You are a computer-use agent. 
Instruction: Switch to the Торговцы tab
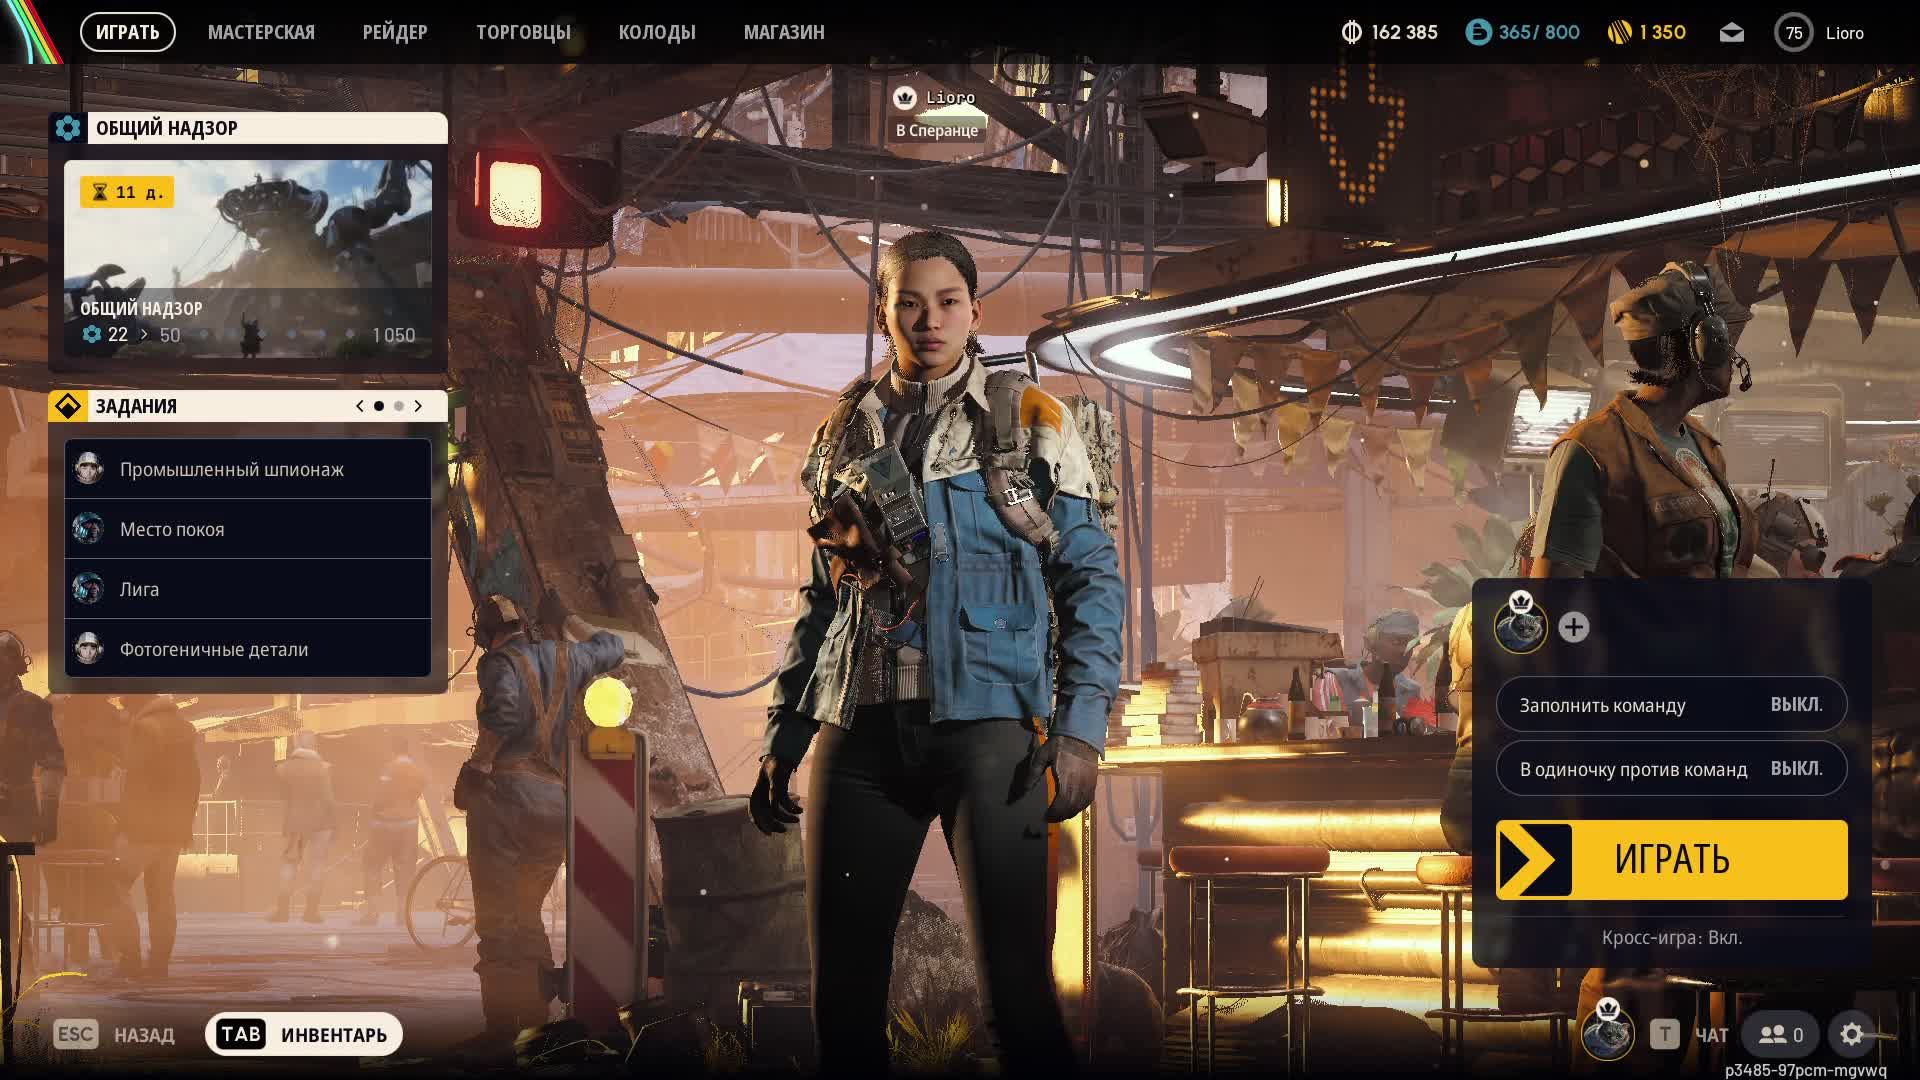523,33
